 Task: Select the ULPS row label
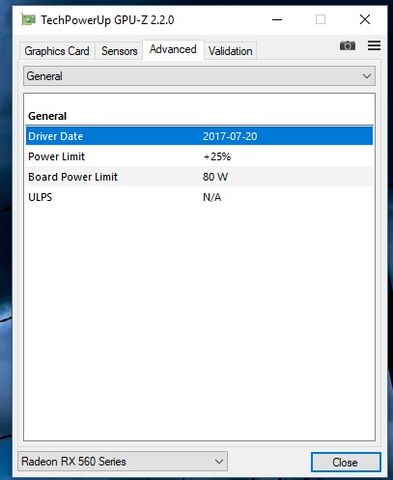tap(40, 197)
